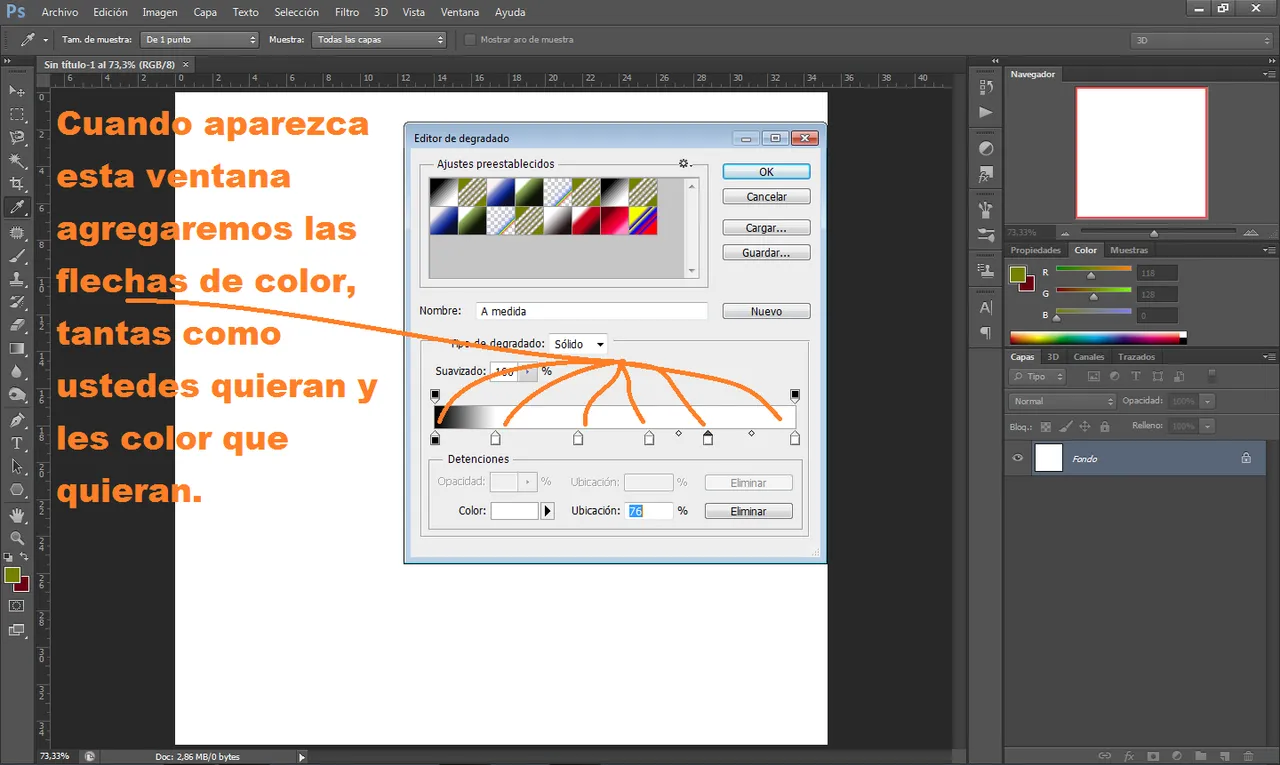Click the Guardar... button
Image resolution: width=1280 pixels, height=765 pixels.
pyautogui.click(x=766, y=253)
